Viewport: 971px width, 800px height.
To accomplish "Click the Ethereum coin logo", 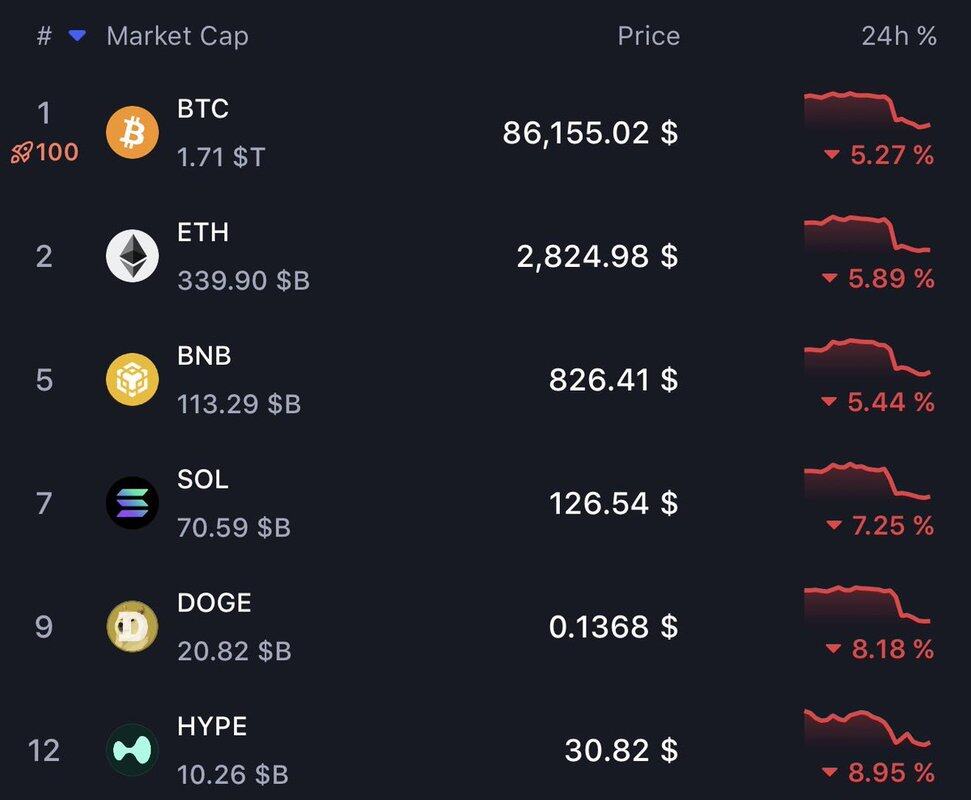I will [x=132, y=256].
